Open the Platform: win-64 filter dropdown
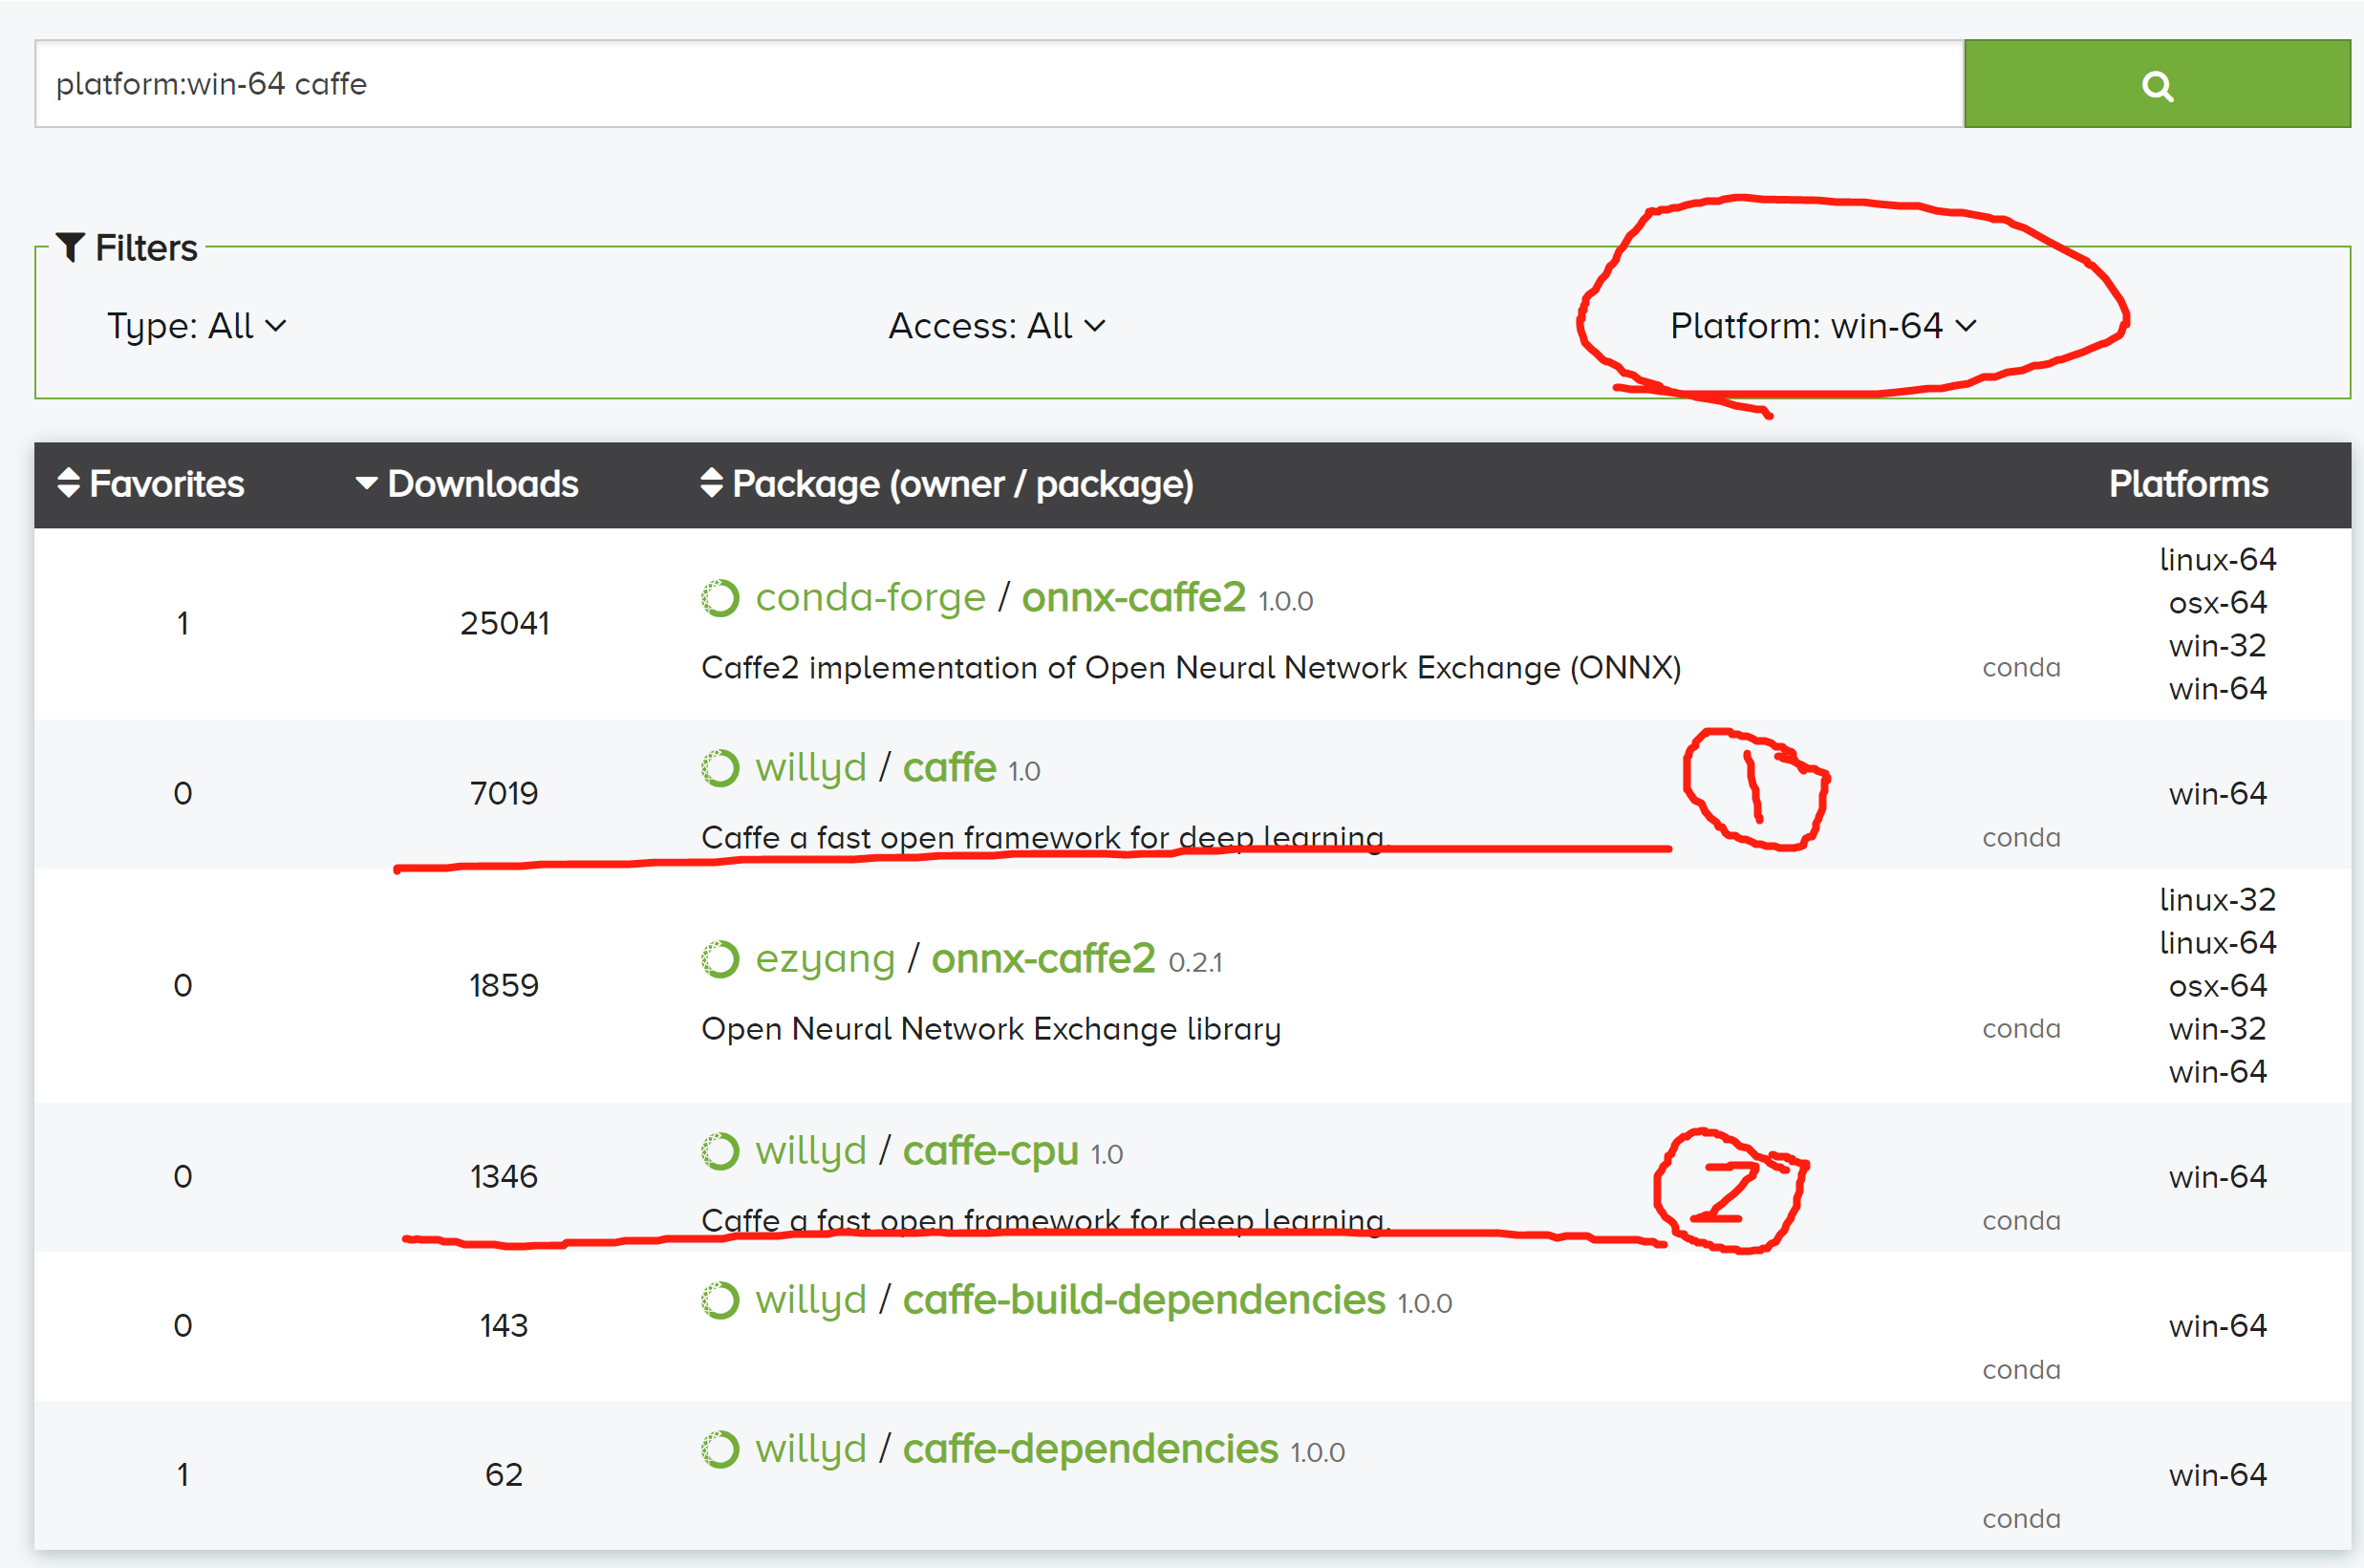The height and width of the screenshot is (1568, 2364). [1822, 325]
